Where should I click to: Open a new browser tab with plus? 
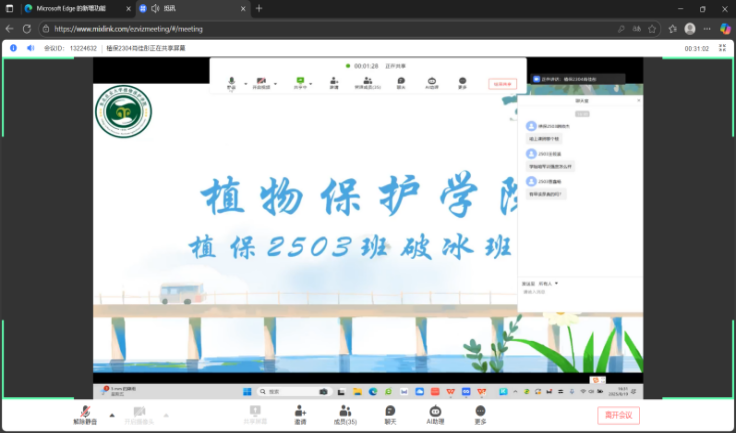259,8
